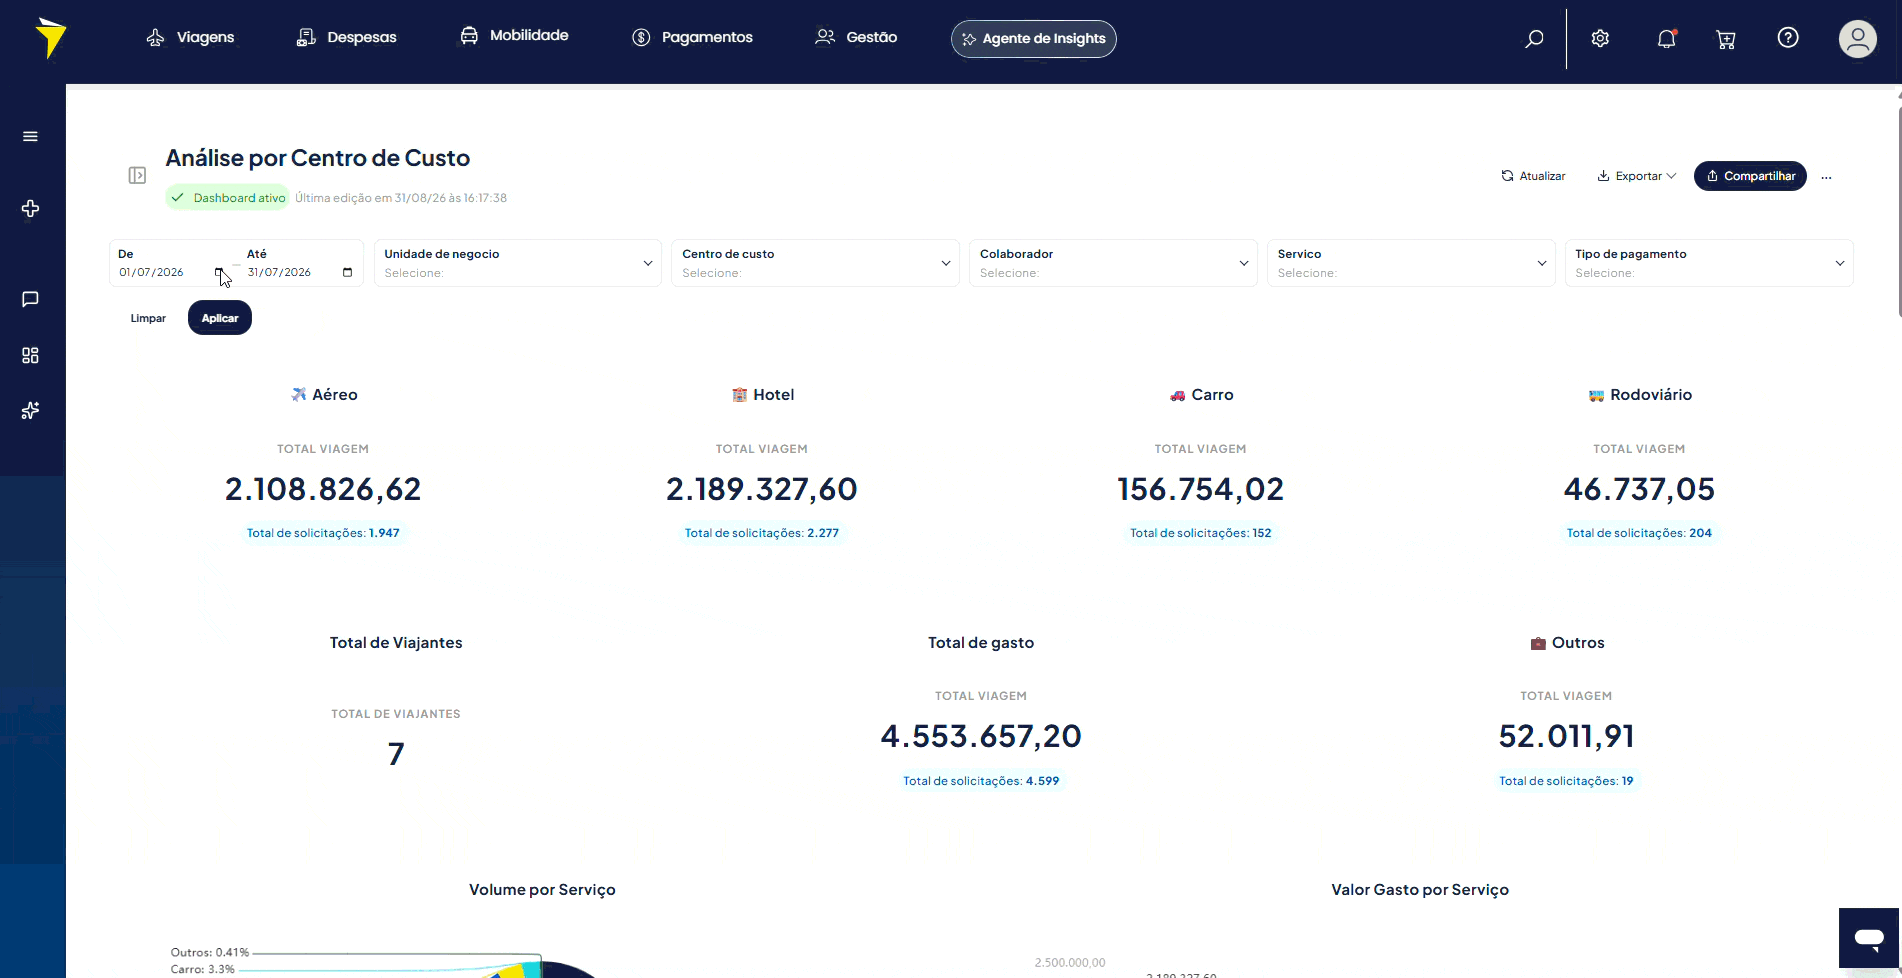
Task: Click Hotel total value 2.189.327,60
Action: (762, 489)
